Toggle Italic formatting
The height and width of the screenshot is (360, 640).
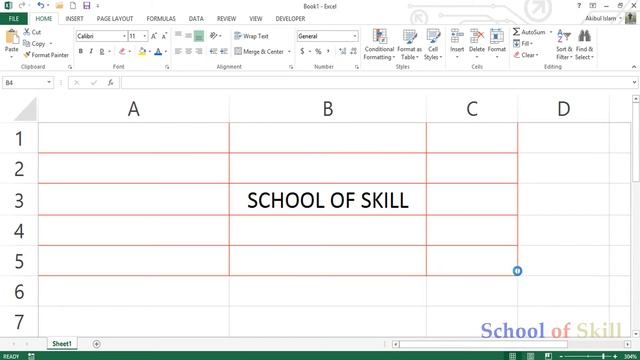coord(91,51)
